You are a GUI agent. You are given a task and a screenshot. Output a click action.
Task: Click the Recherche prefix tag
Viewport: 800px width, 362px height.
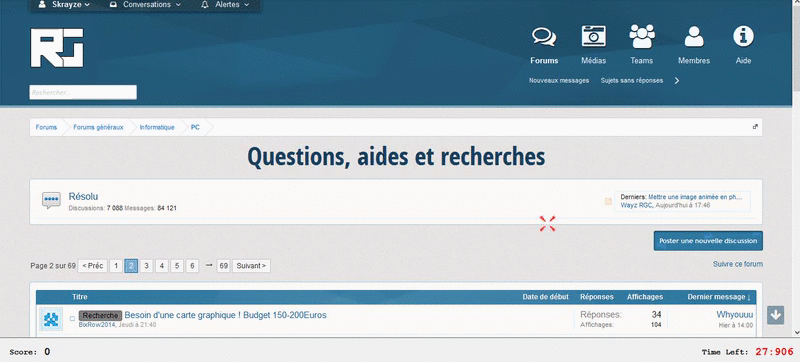(x=101, y=316)
